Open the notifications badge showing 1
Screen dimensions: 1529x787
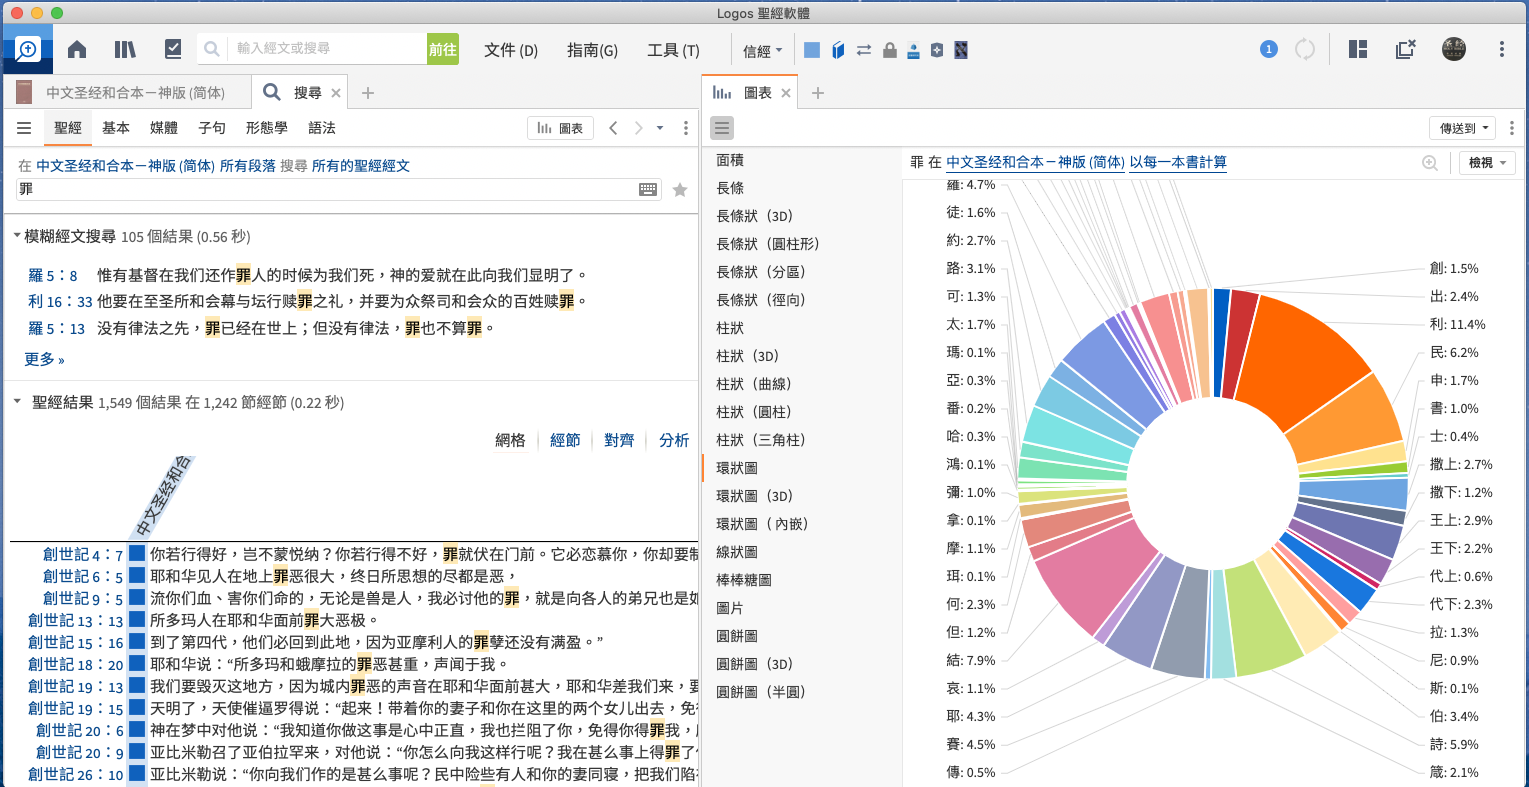[x=1269, y=49]
